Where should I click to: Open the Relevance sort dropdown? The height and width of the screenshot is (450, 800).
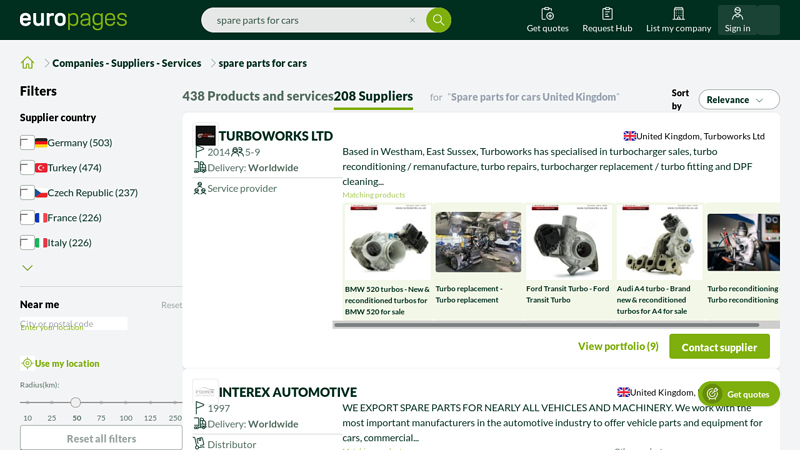[x=739, y=99]
